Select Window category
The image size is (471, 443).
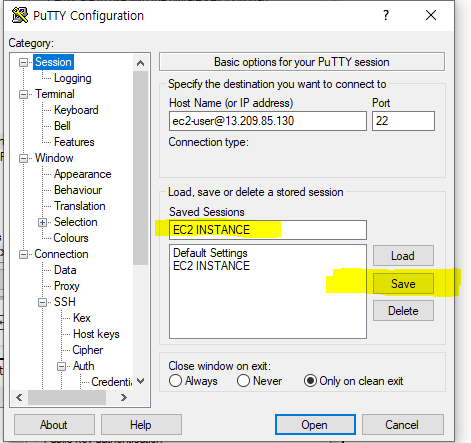(54, 158)
